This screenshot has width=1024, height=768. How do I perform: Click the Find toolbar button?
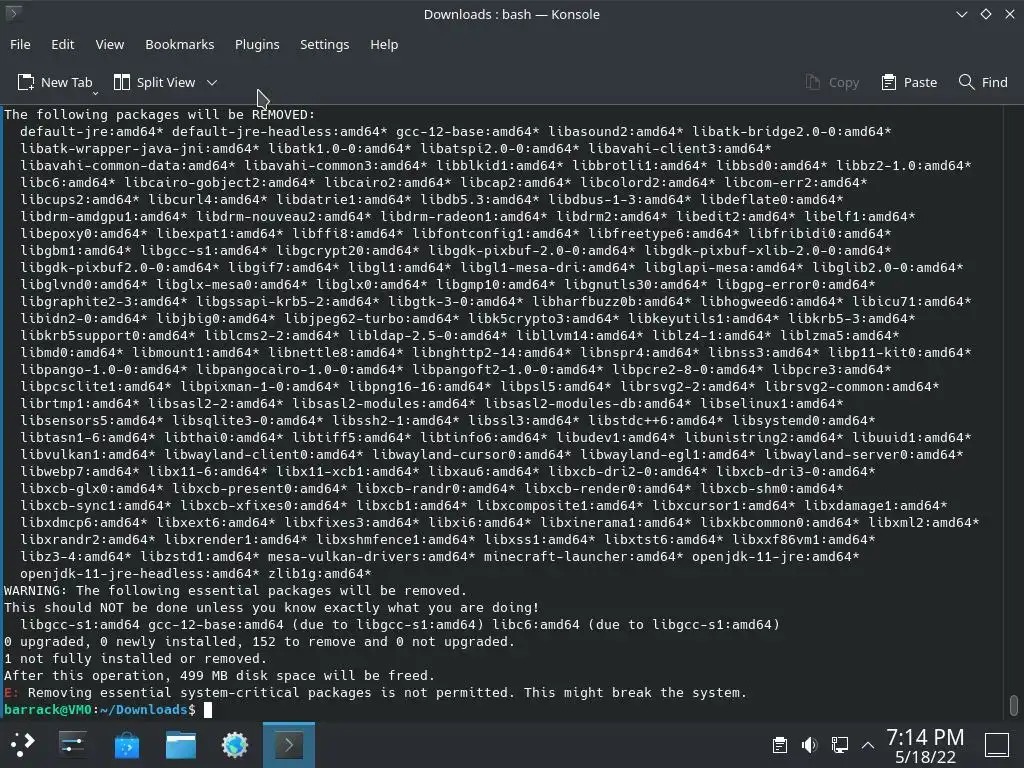pyautogui.click(x=983, y=82)
